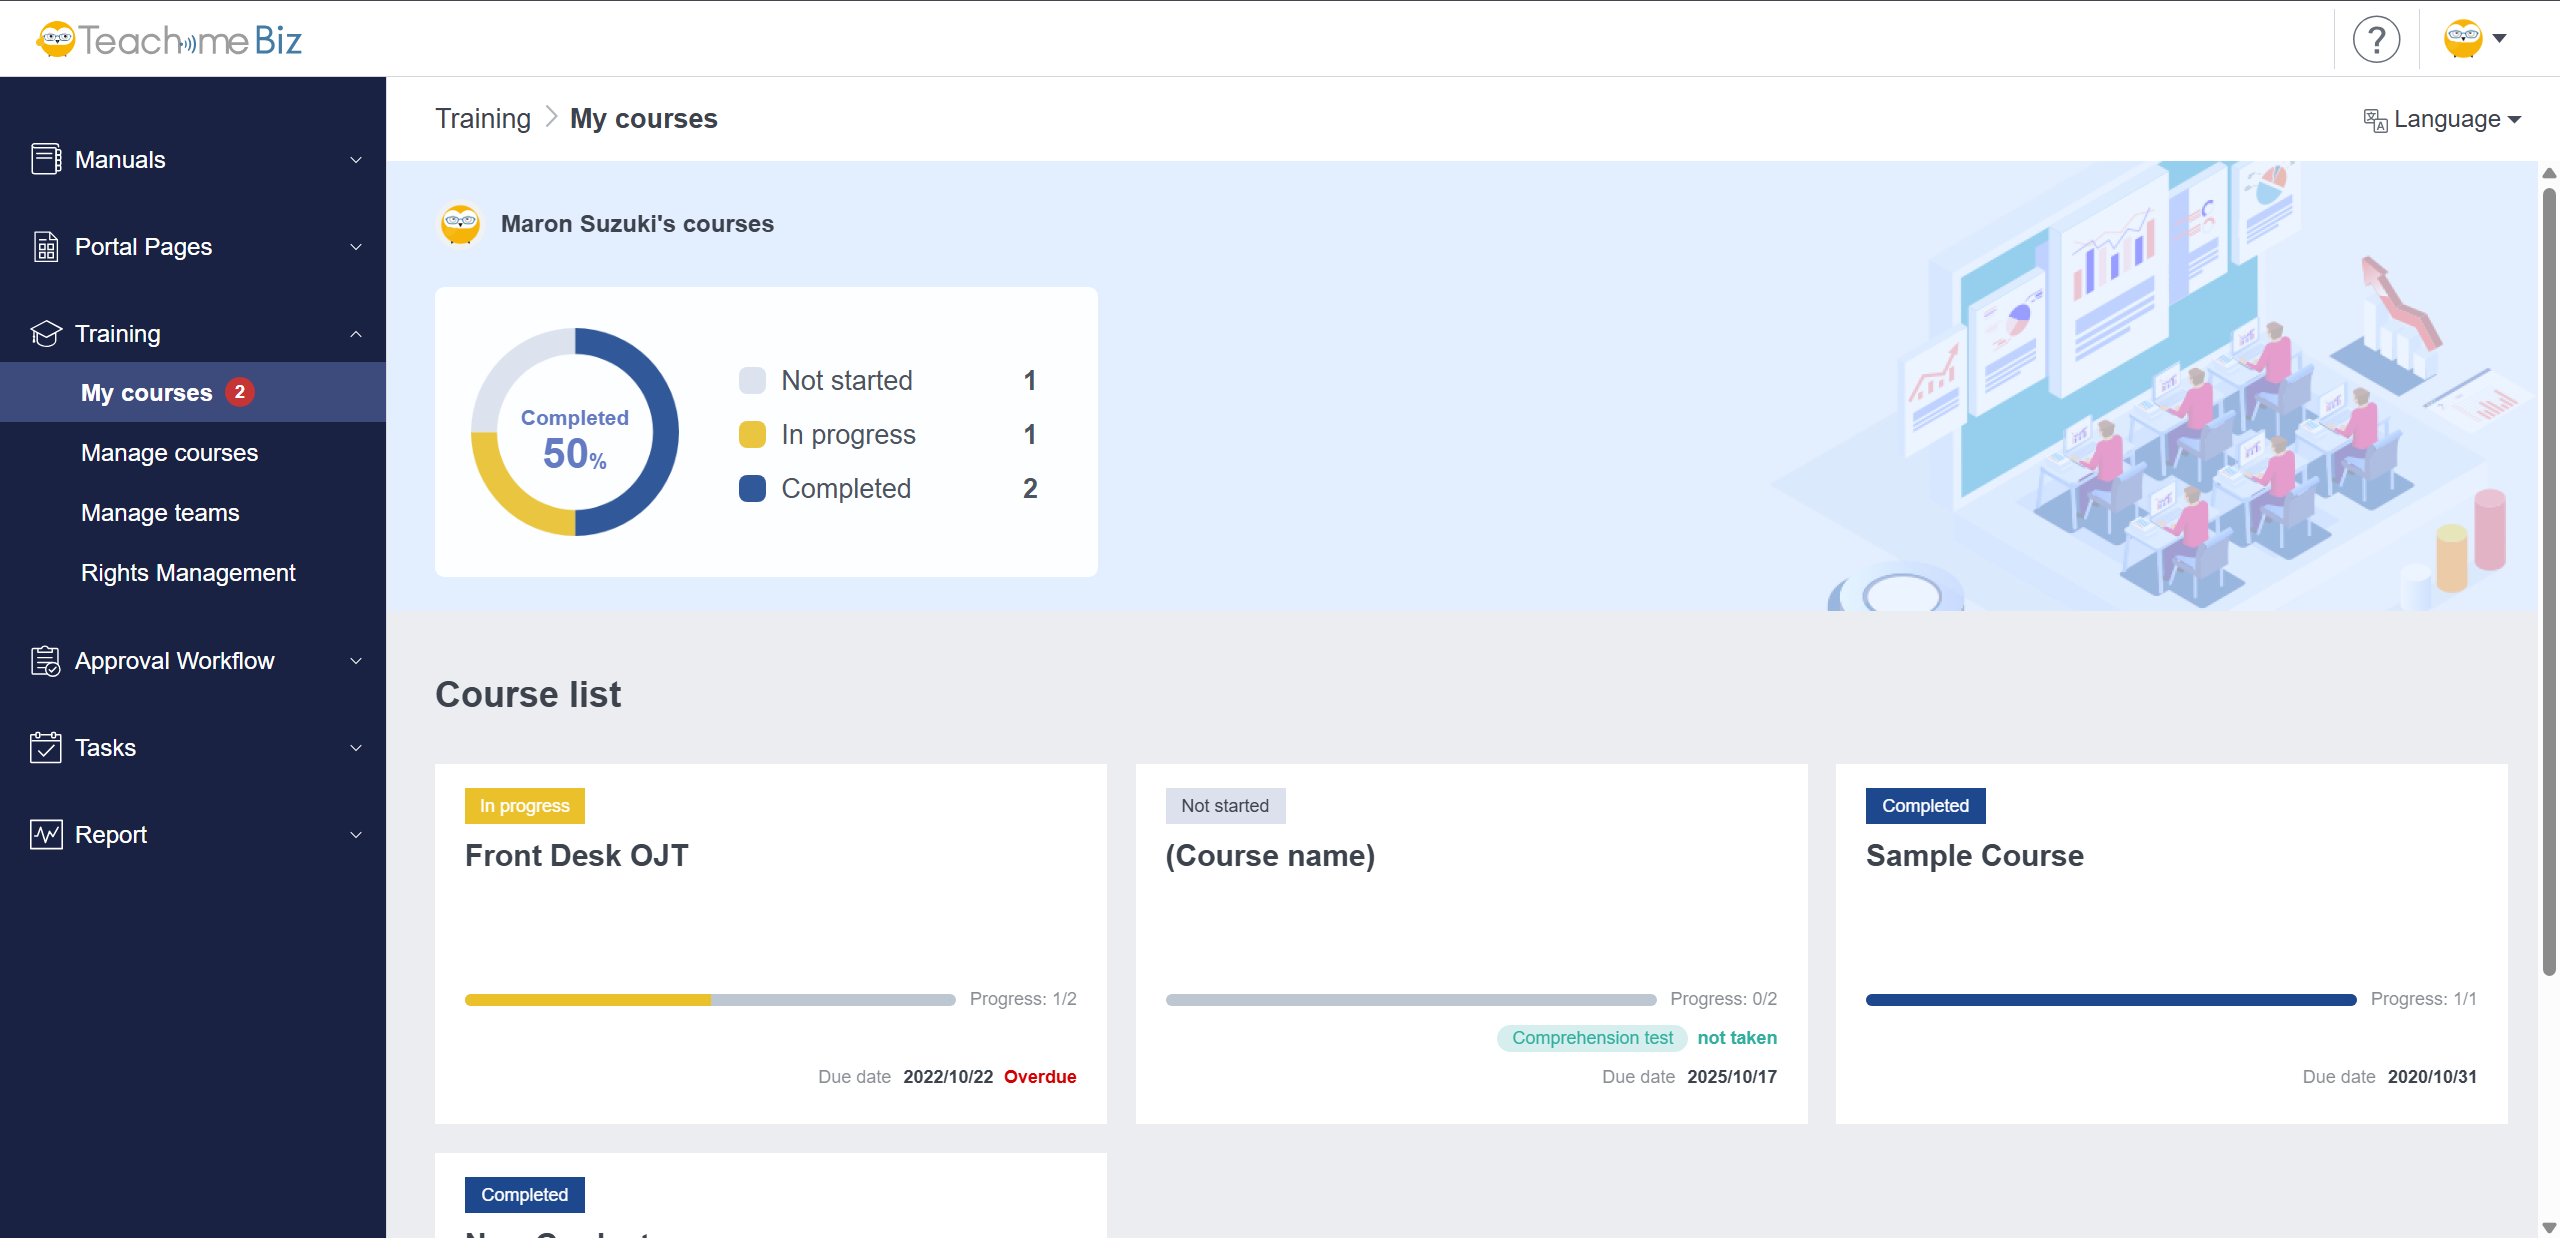The image size is (2560, 1238).
Task: Click the Manuals book icon
Action: tap(46, 159)
